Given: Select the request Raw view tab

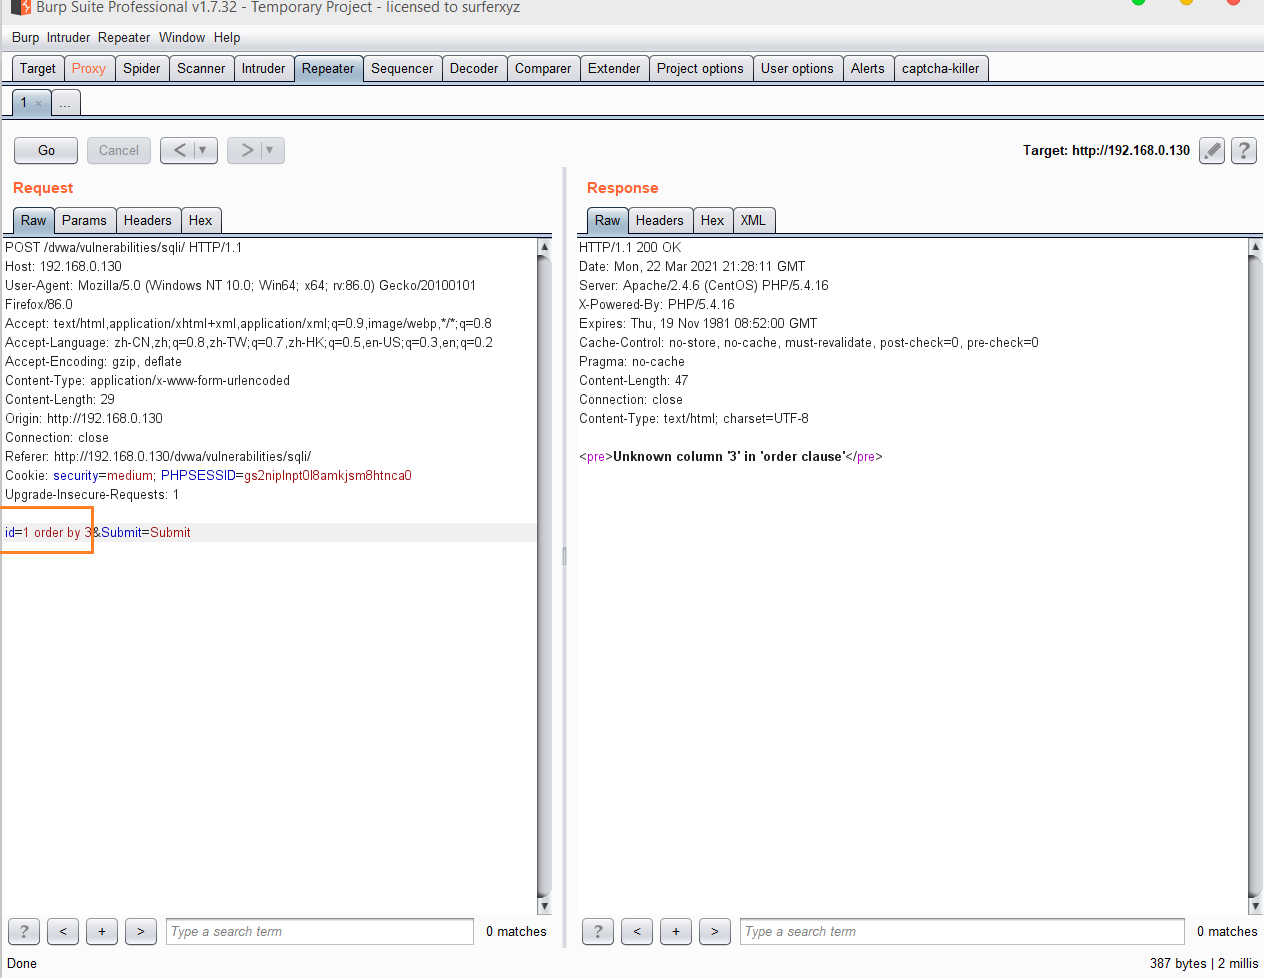Looking at the screenshot, I should [x=33, y=220].
